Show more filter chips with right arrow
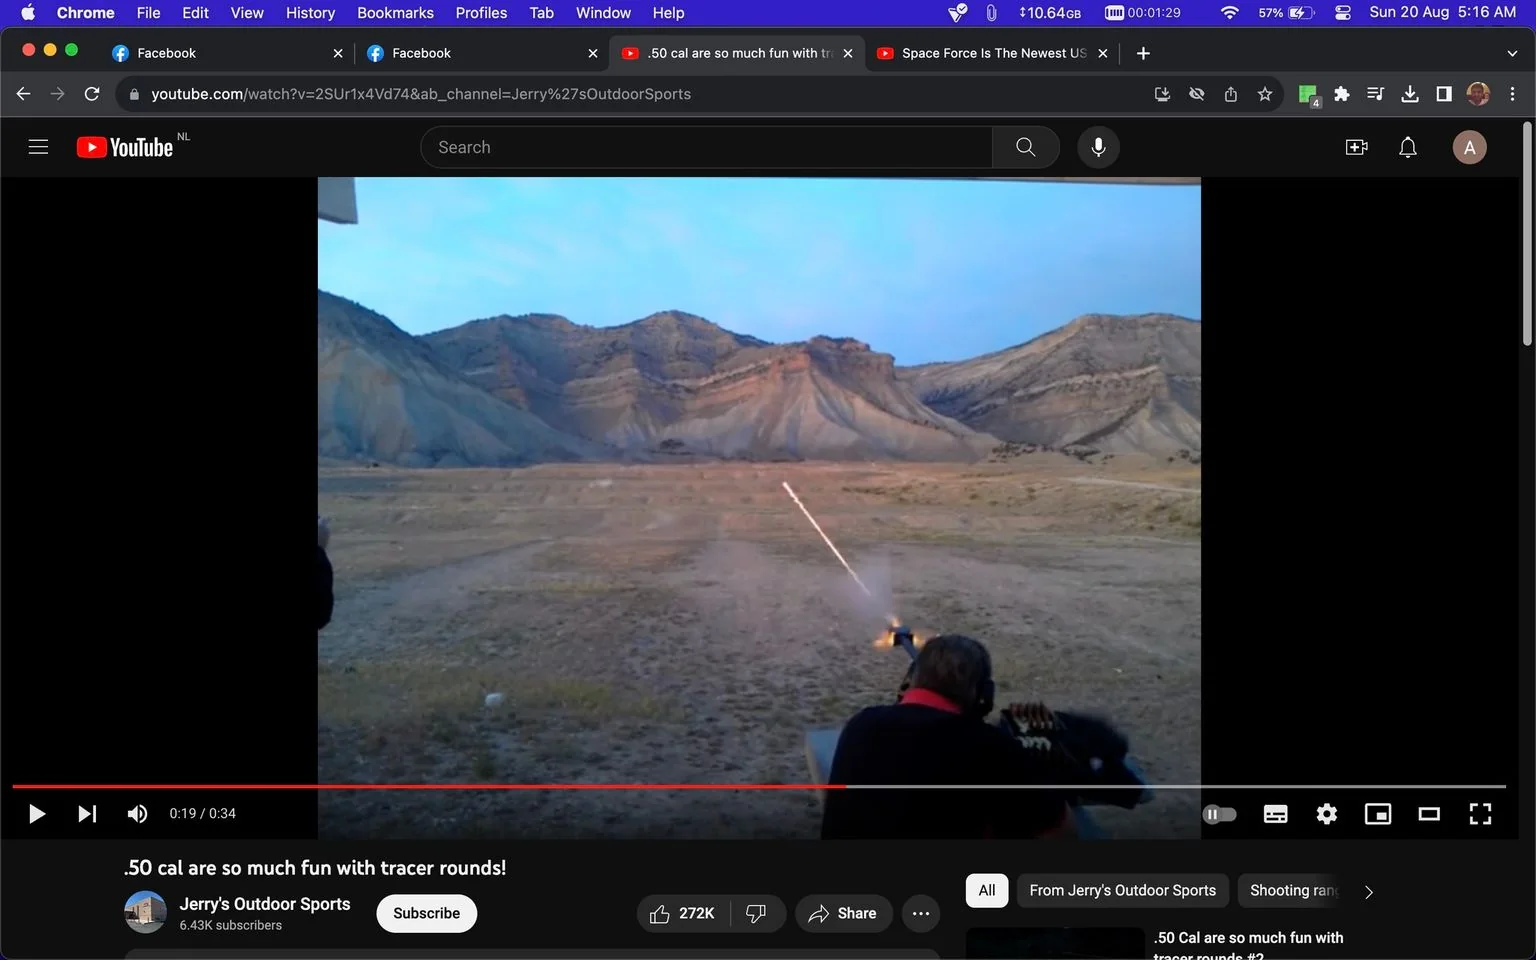1536x960 pixels. click(1369, 891)
